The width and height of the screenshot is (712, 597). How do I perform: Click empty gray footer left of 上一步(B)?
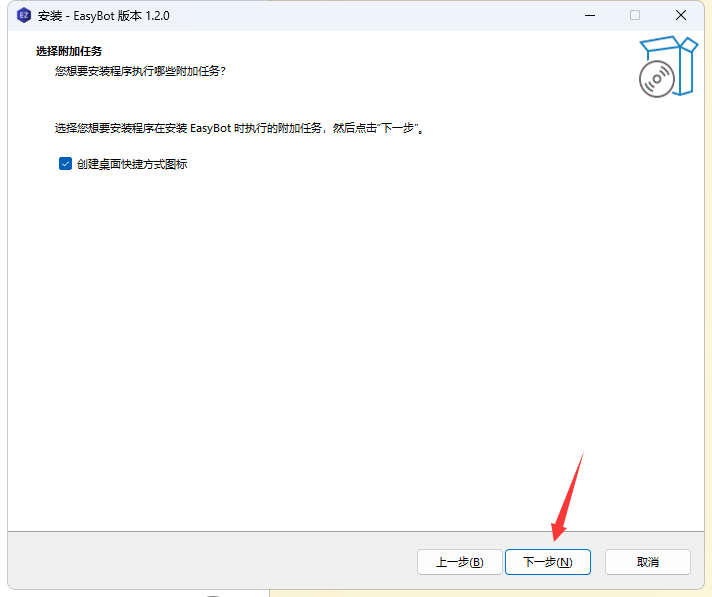click(x=200, y=562)
